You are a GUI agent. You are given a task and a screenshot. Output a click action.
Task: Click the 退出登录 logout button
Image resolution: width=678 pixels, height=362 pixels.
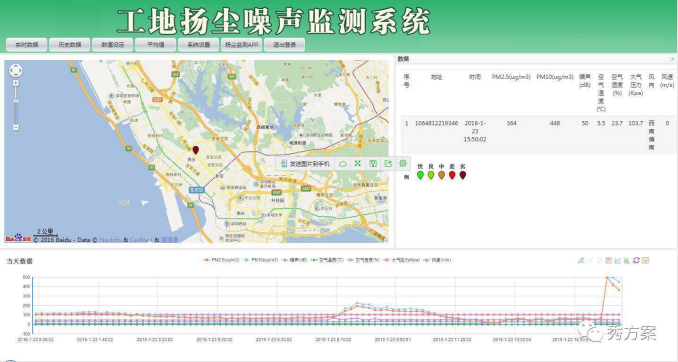pyautogui.click(x=285, y=45)
